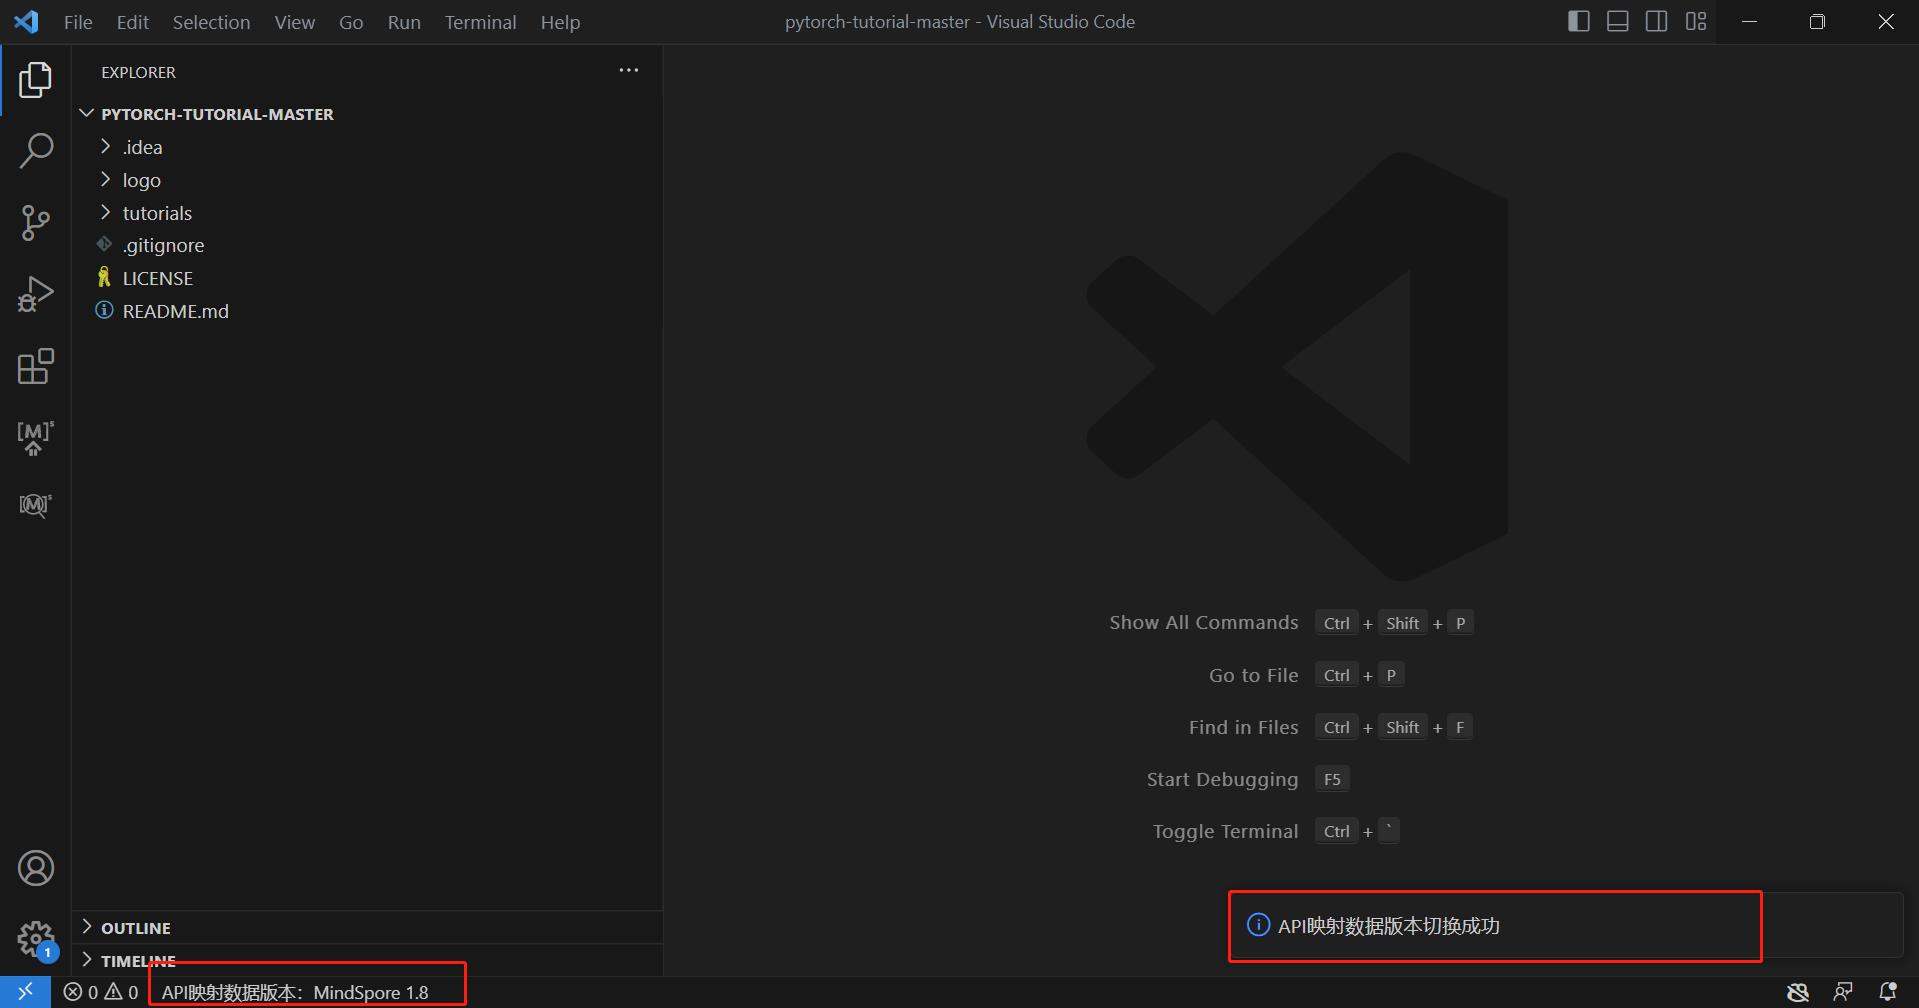Open the Run and Debug view icon
The height and width of the screenshot is (1008, 1919).
(x=35, y=295)
